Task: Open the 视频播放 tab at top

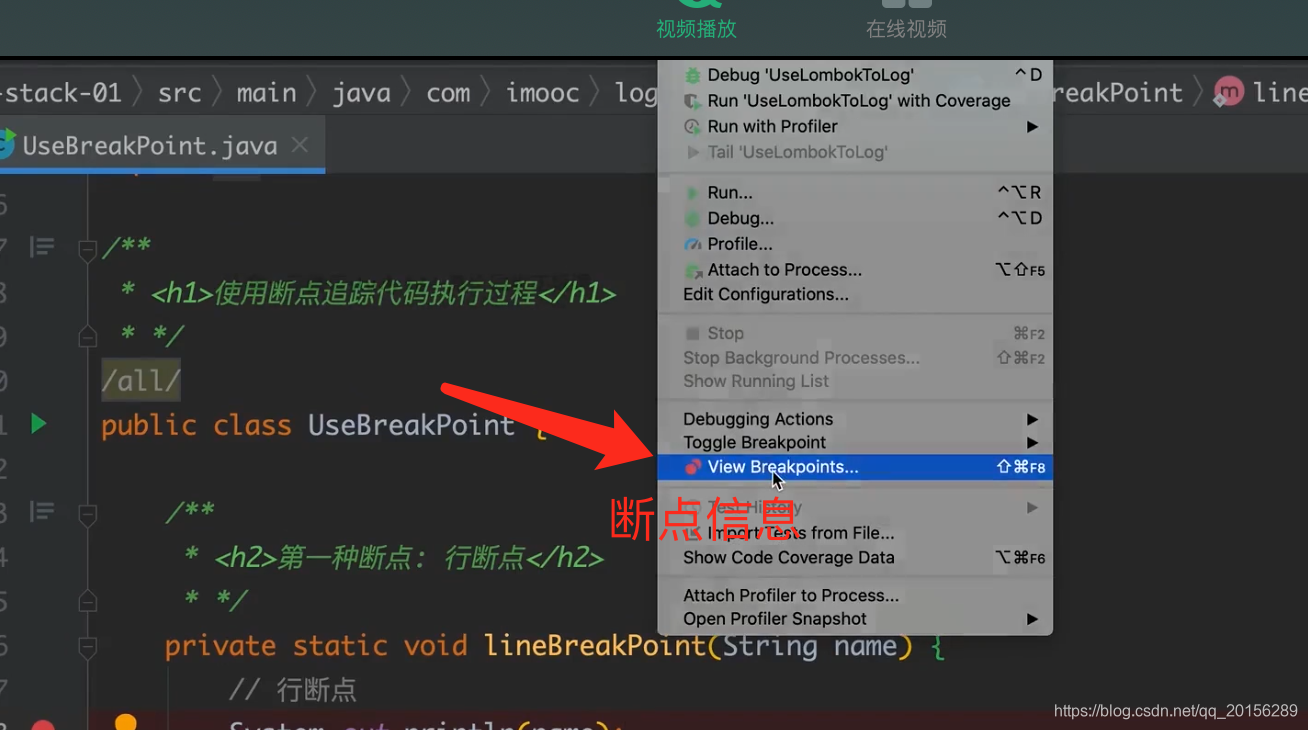Action: point(696,20)
